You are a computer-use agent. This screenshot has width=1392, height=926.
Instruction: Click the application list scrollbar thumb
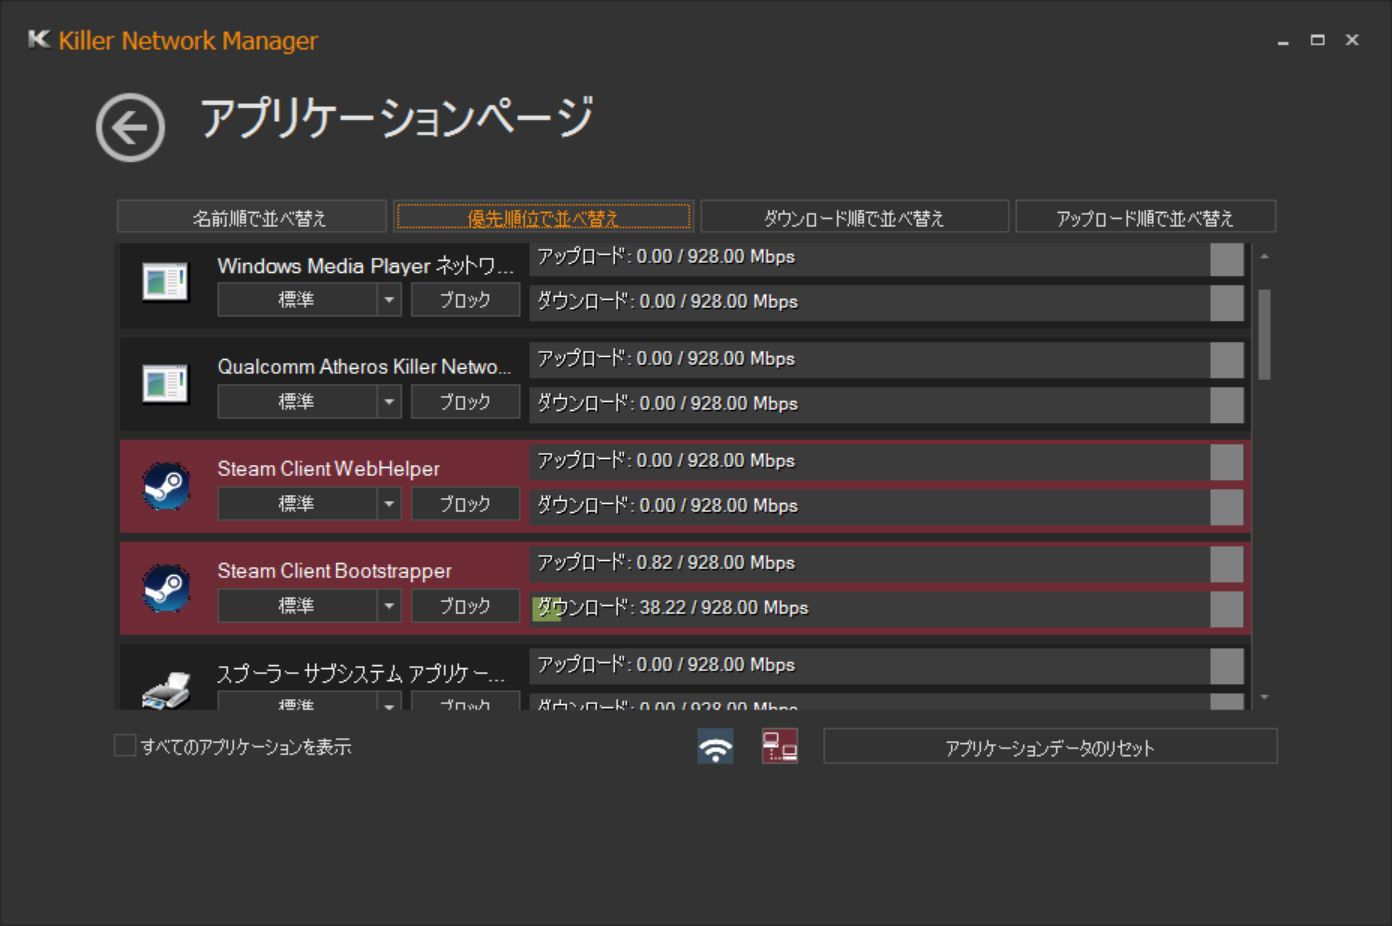pos(1264,335)
